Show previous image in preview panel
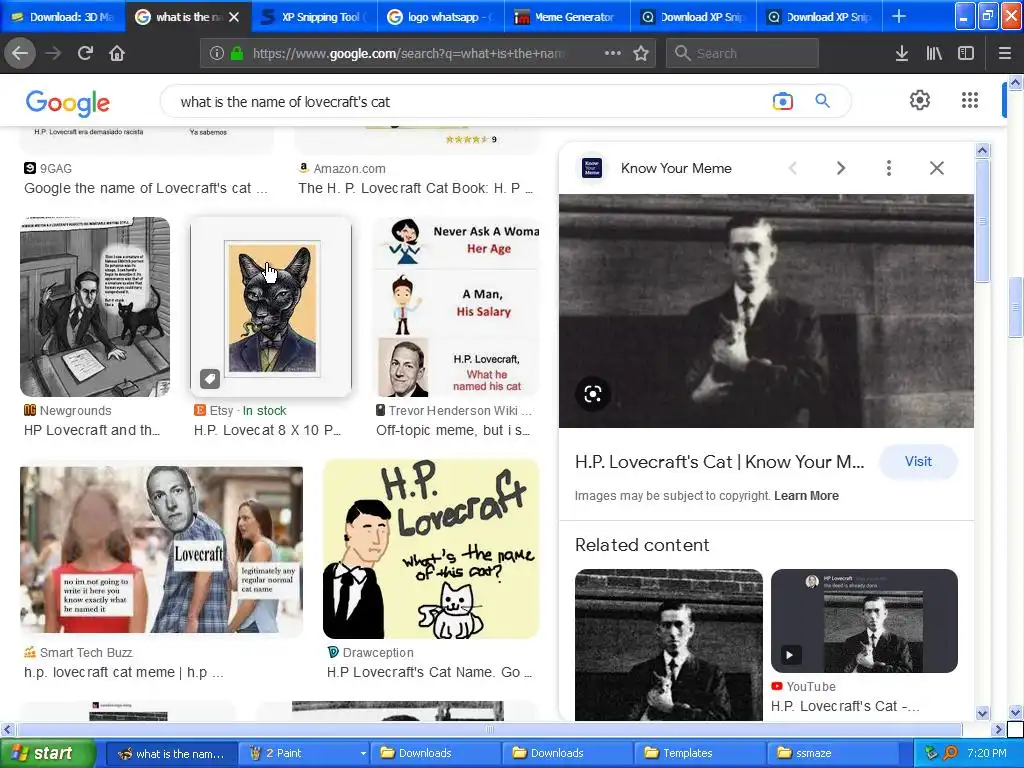Image resolution: width=1024 pixels, height=768 pixels. (792, 168)
